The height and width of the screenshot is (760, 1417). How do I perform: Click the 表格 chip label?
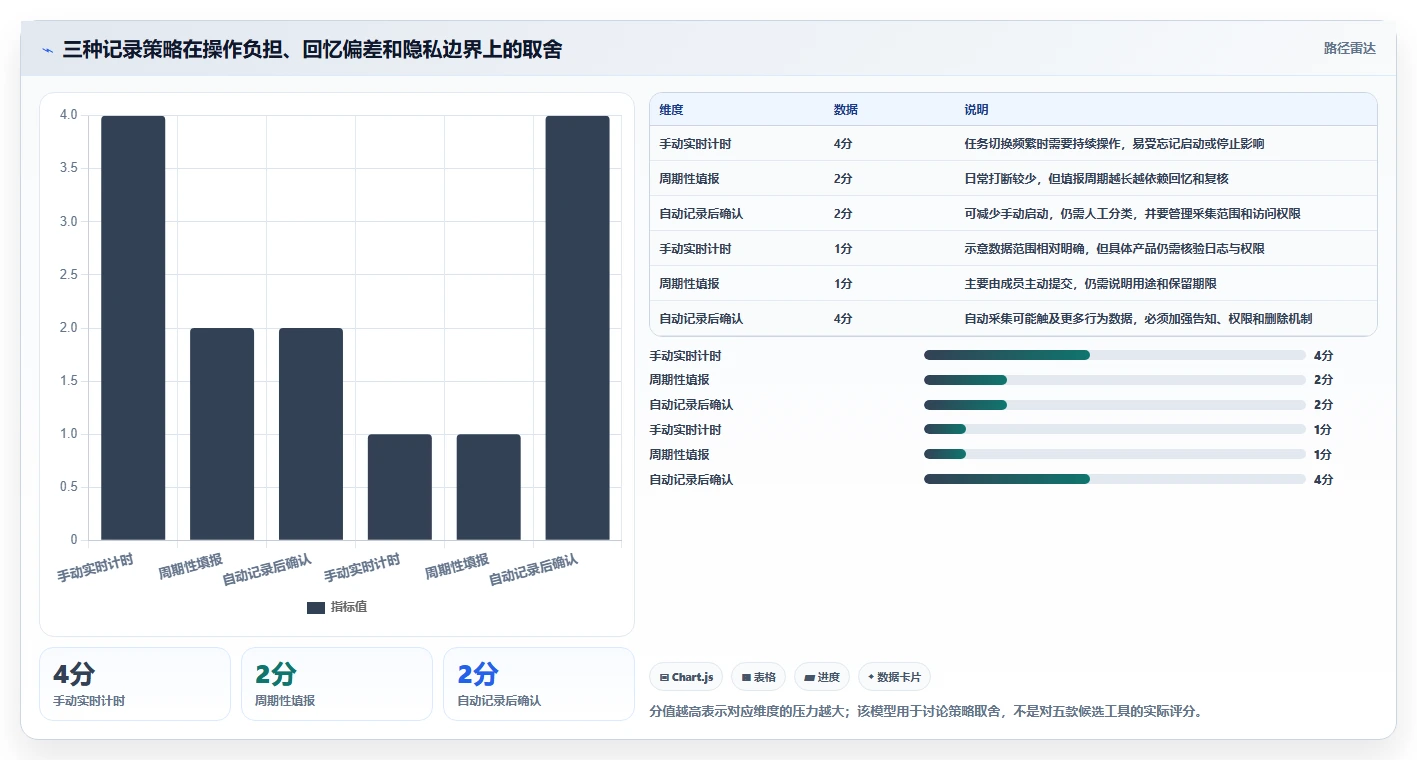[x=765, y=678]
